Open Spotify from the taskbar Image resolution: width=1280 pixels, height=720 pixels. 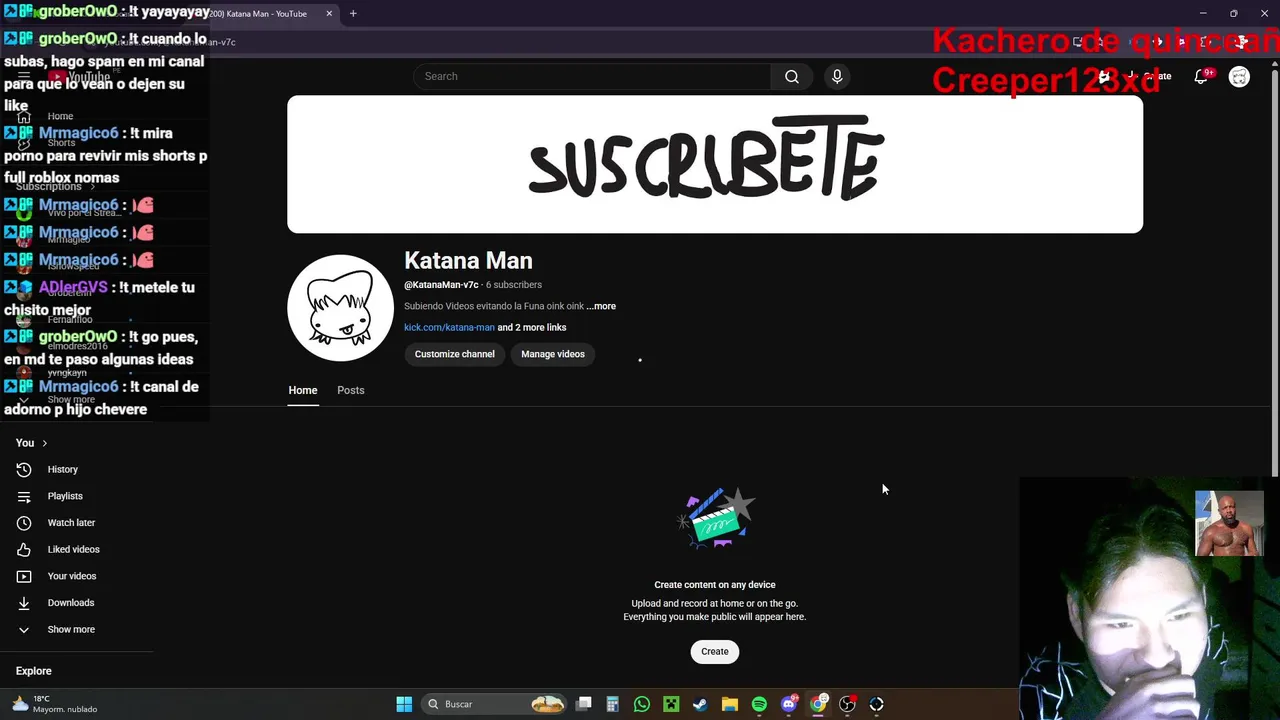(759, 704)
